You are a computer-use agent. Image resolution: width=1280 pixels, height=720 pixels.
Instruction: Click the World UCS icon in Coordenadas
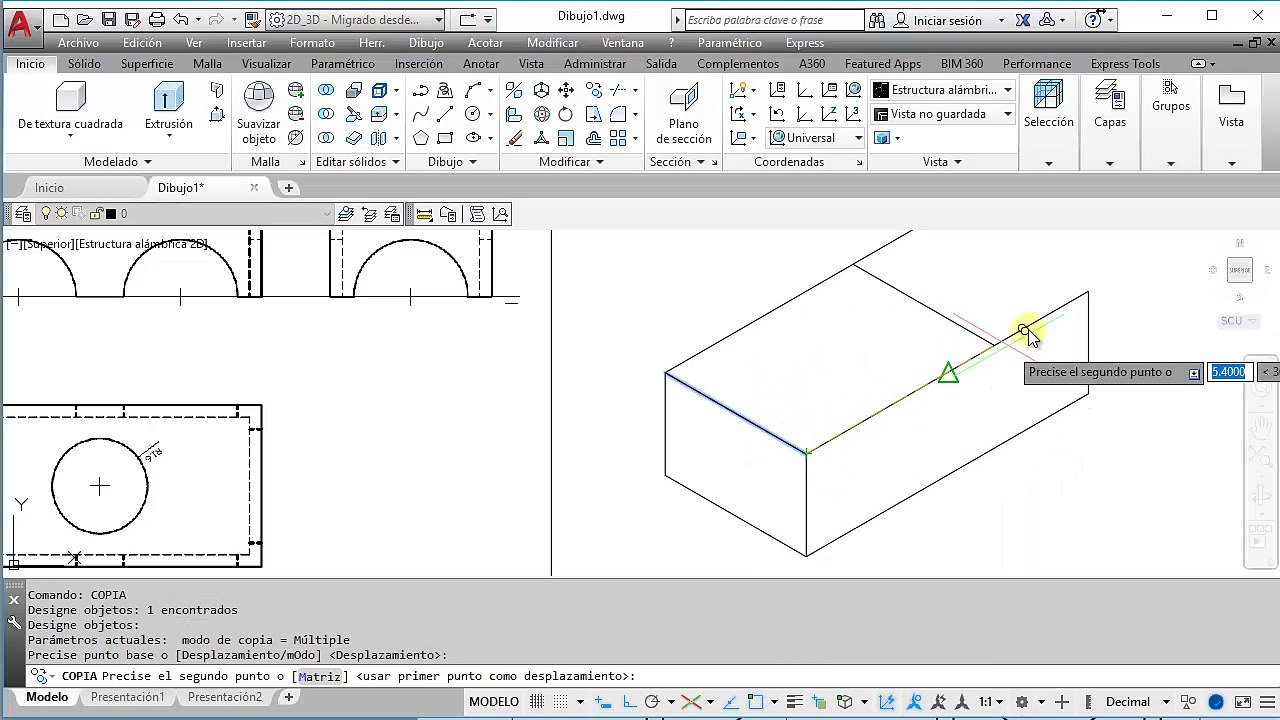coord(853,90)
